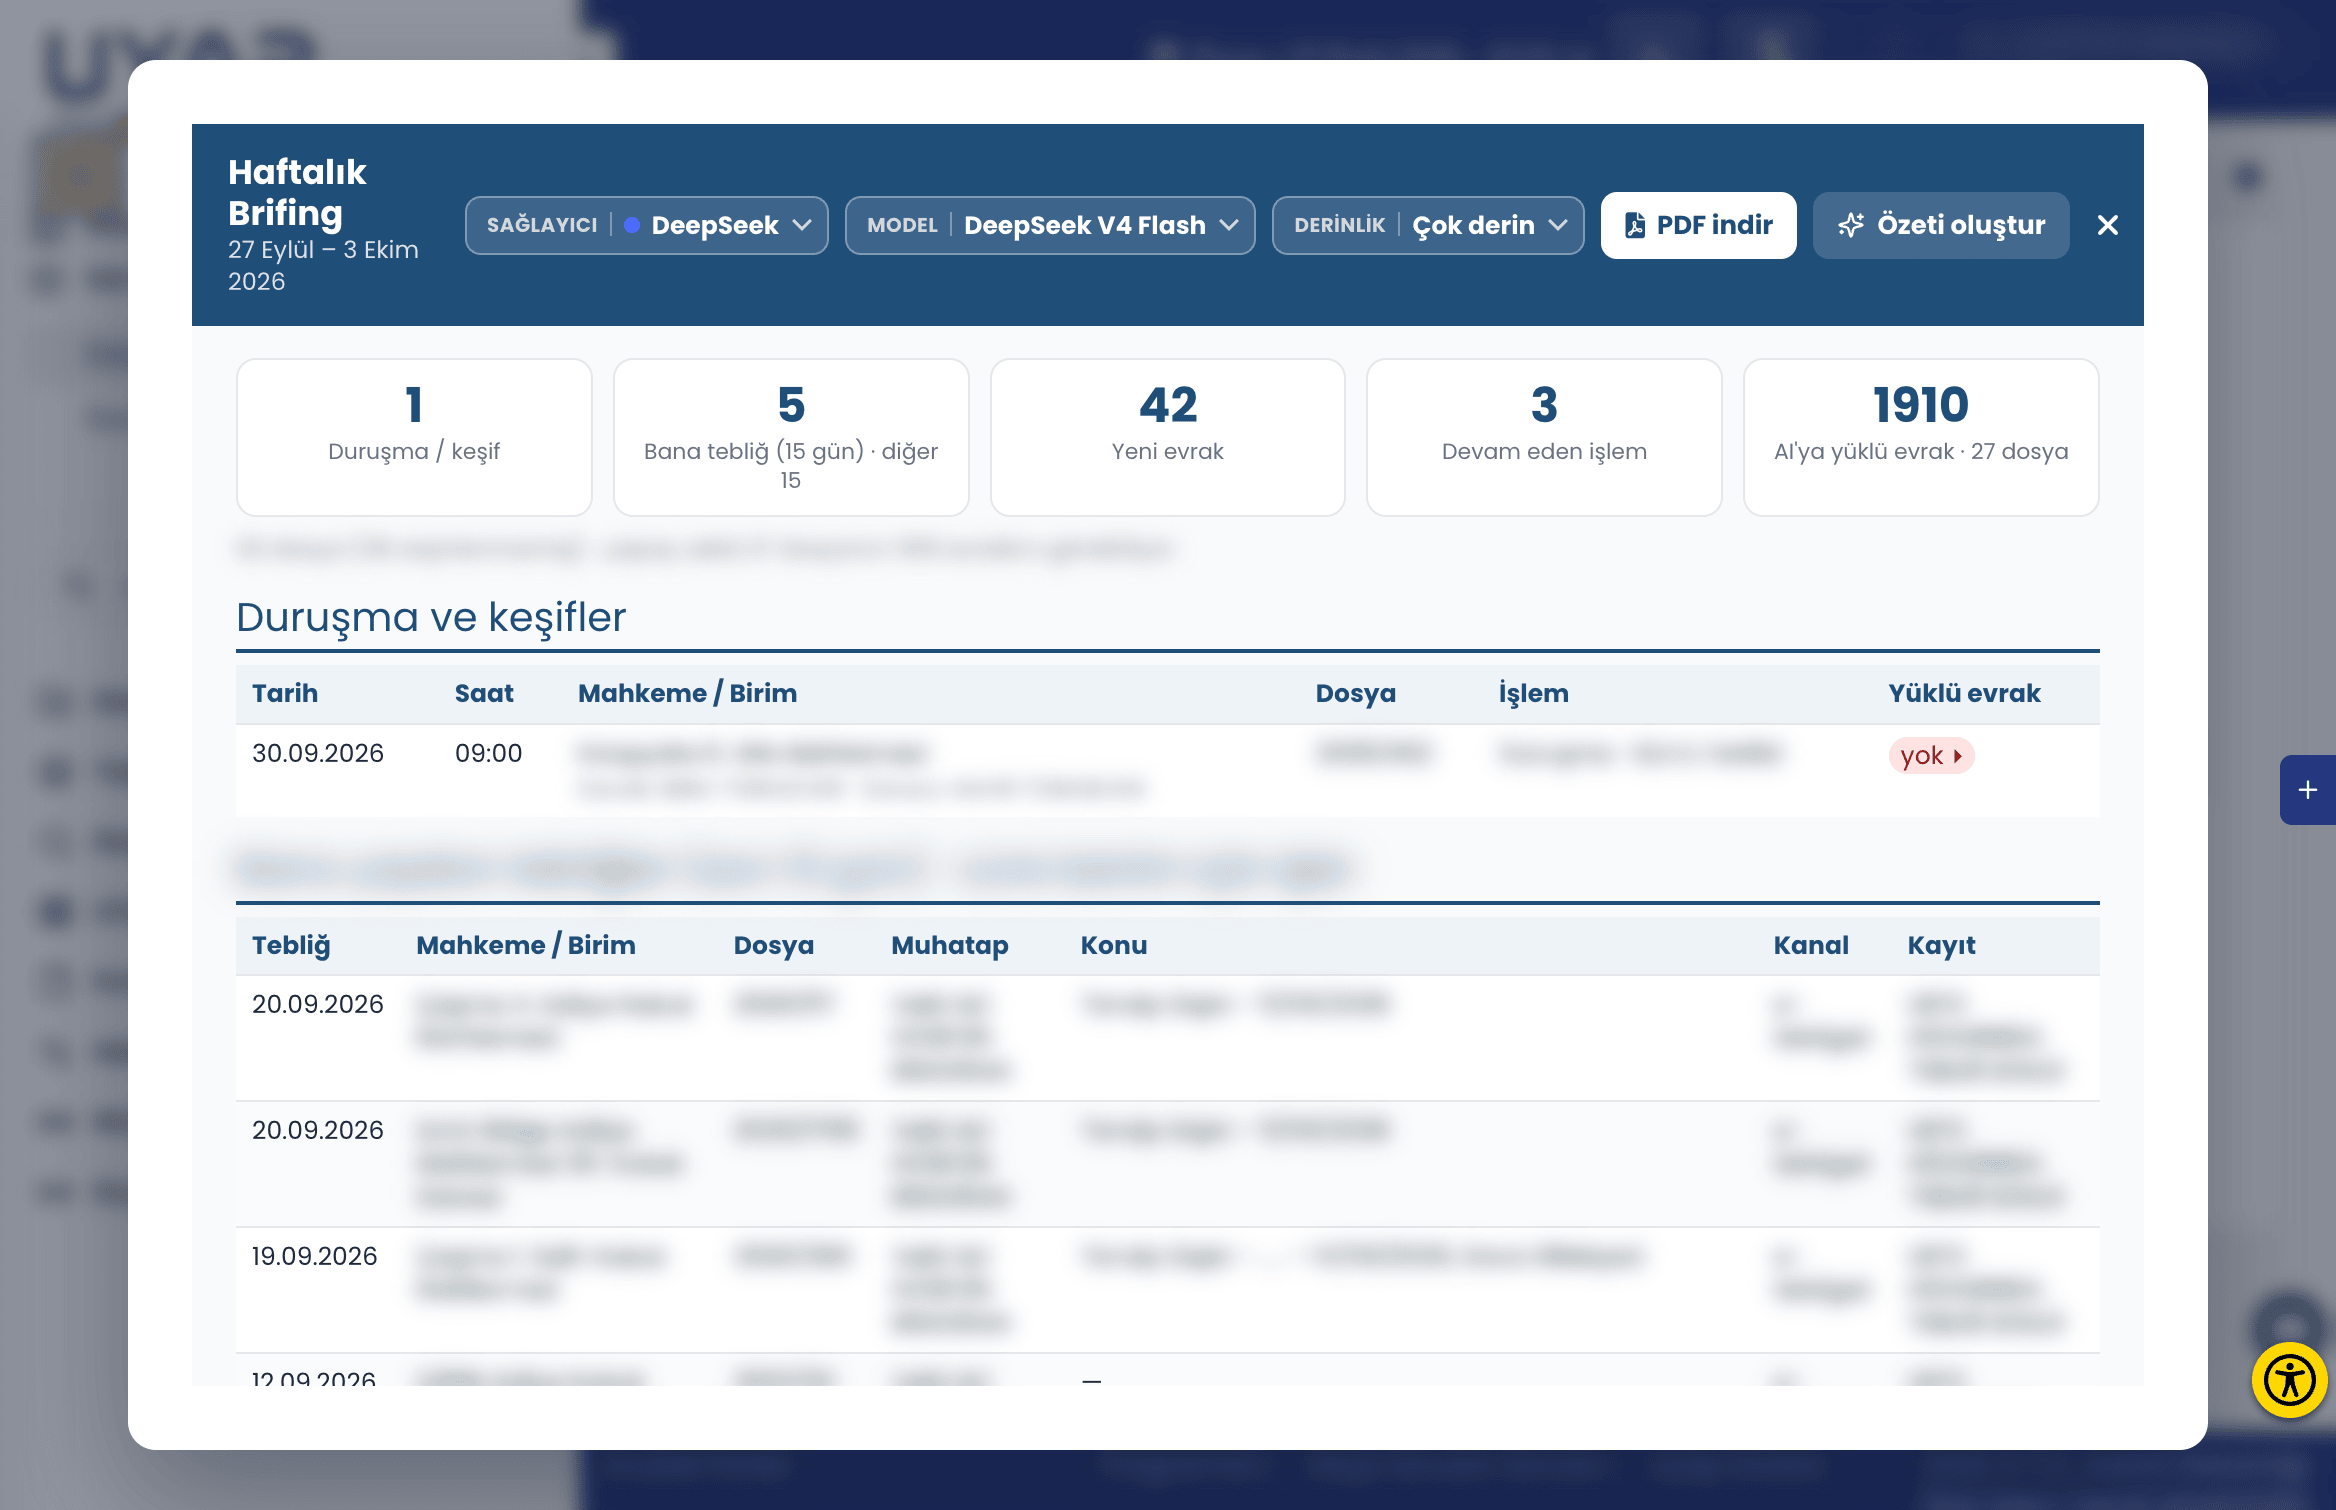Click the Konu column header
The image size is (2336, 1510).
click(1114, 945)
